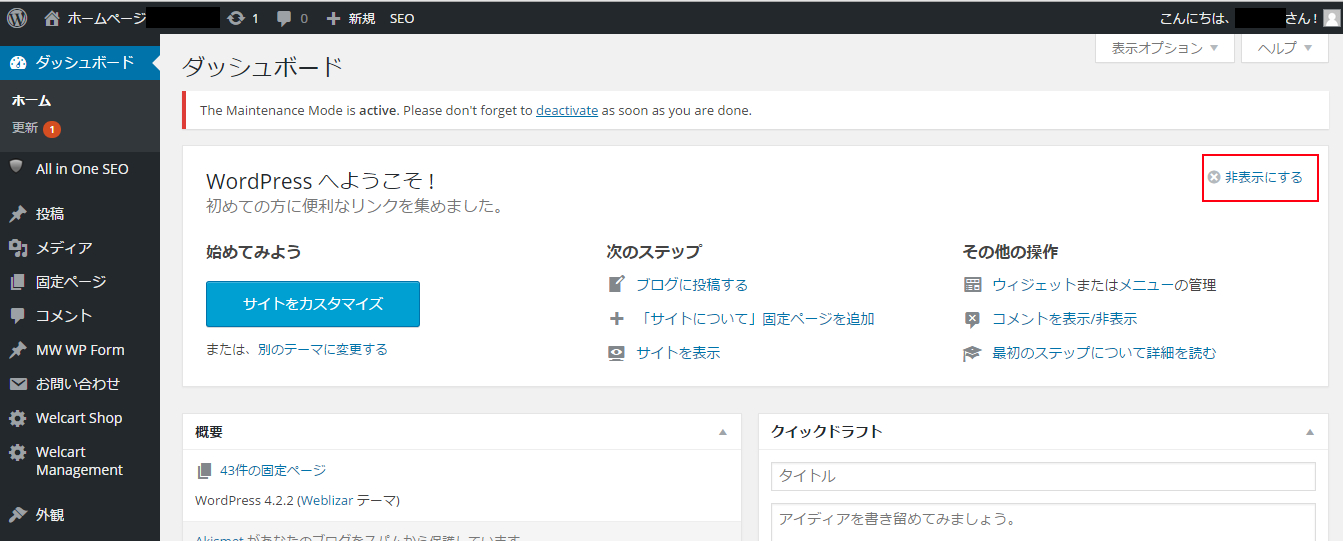Open the ホーム submenu item
The width and height of the screenshot is (1343, 541).
click(x=31, y=101)
